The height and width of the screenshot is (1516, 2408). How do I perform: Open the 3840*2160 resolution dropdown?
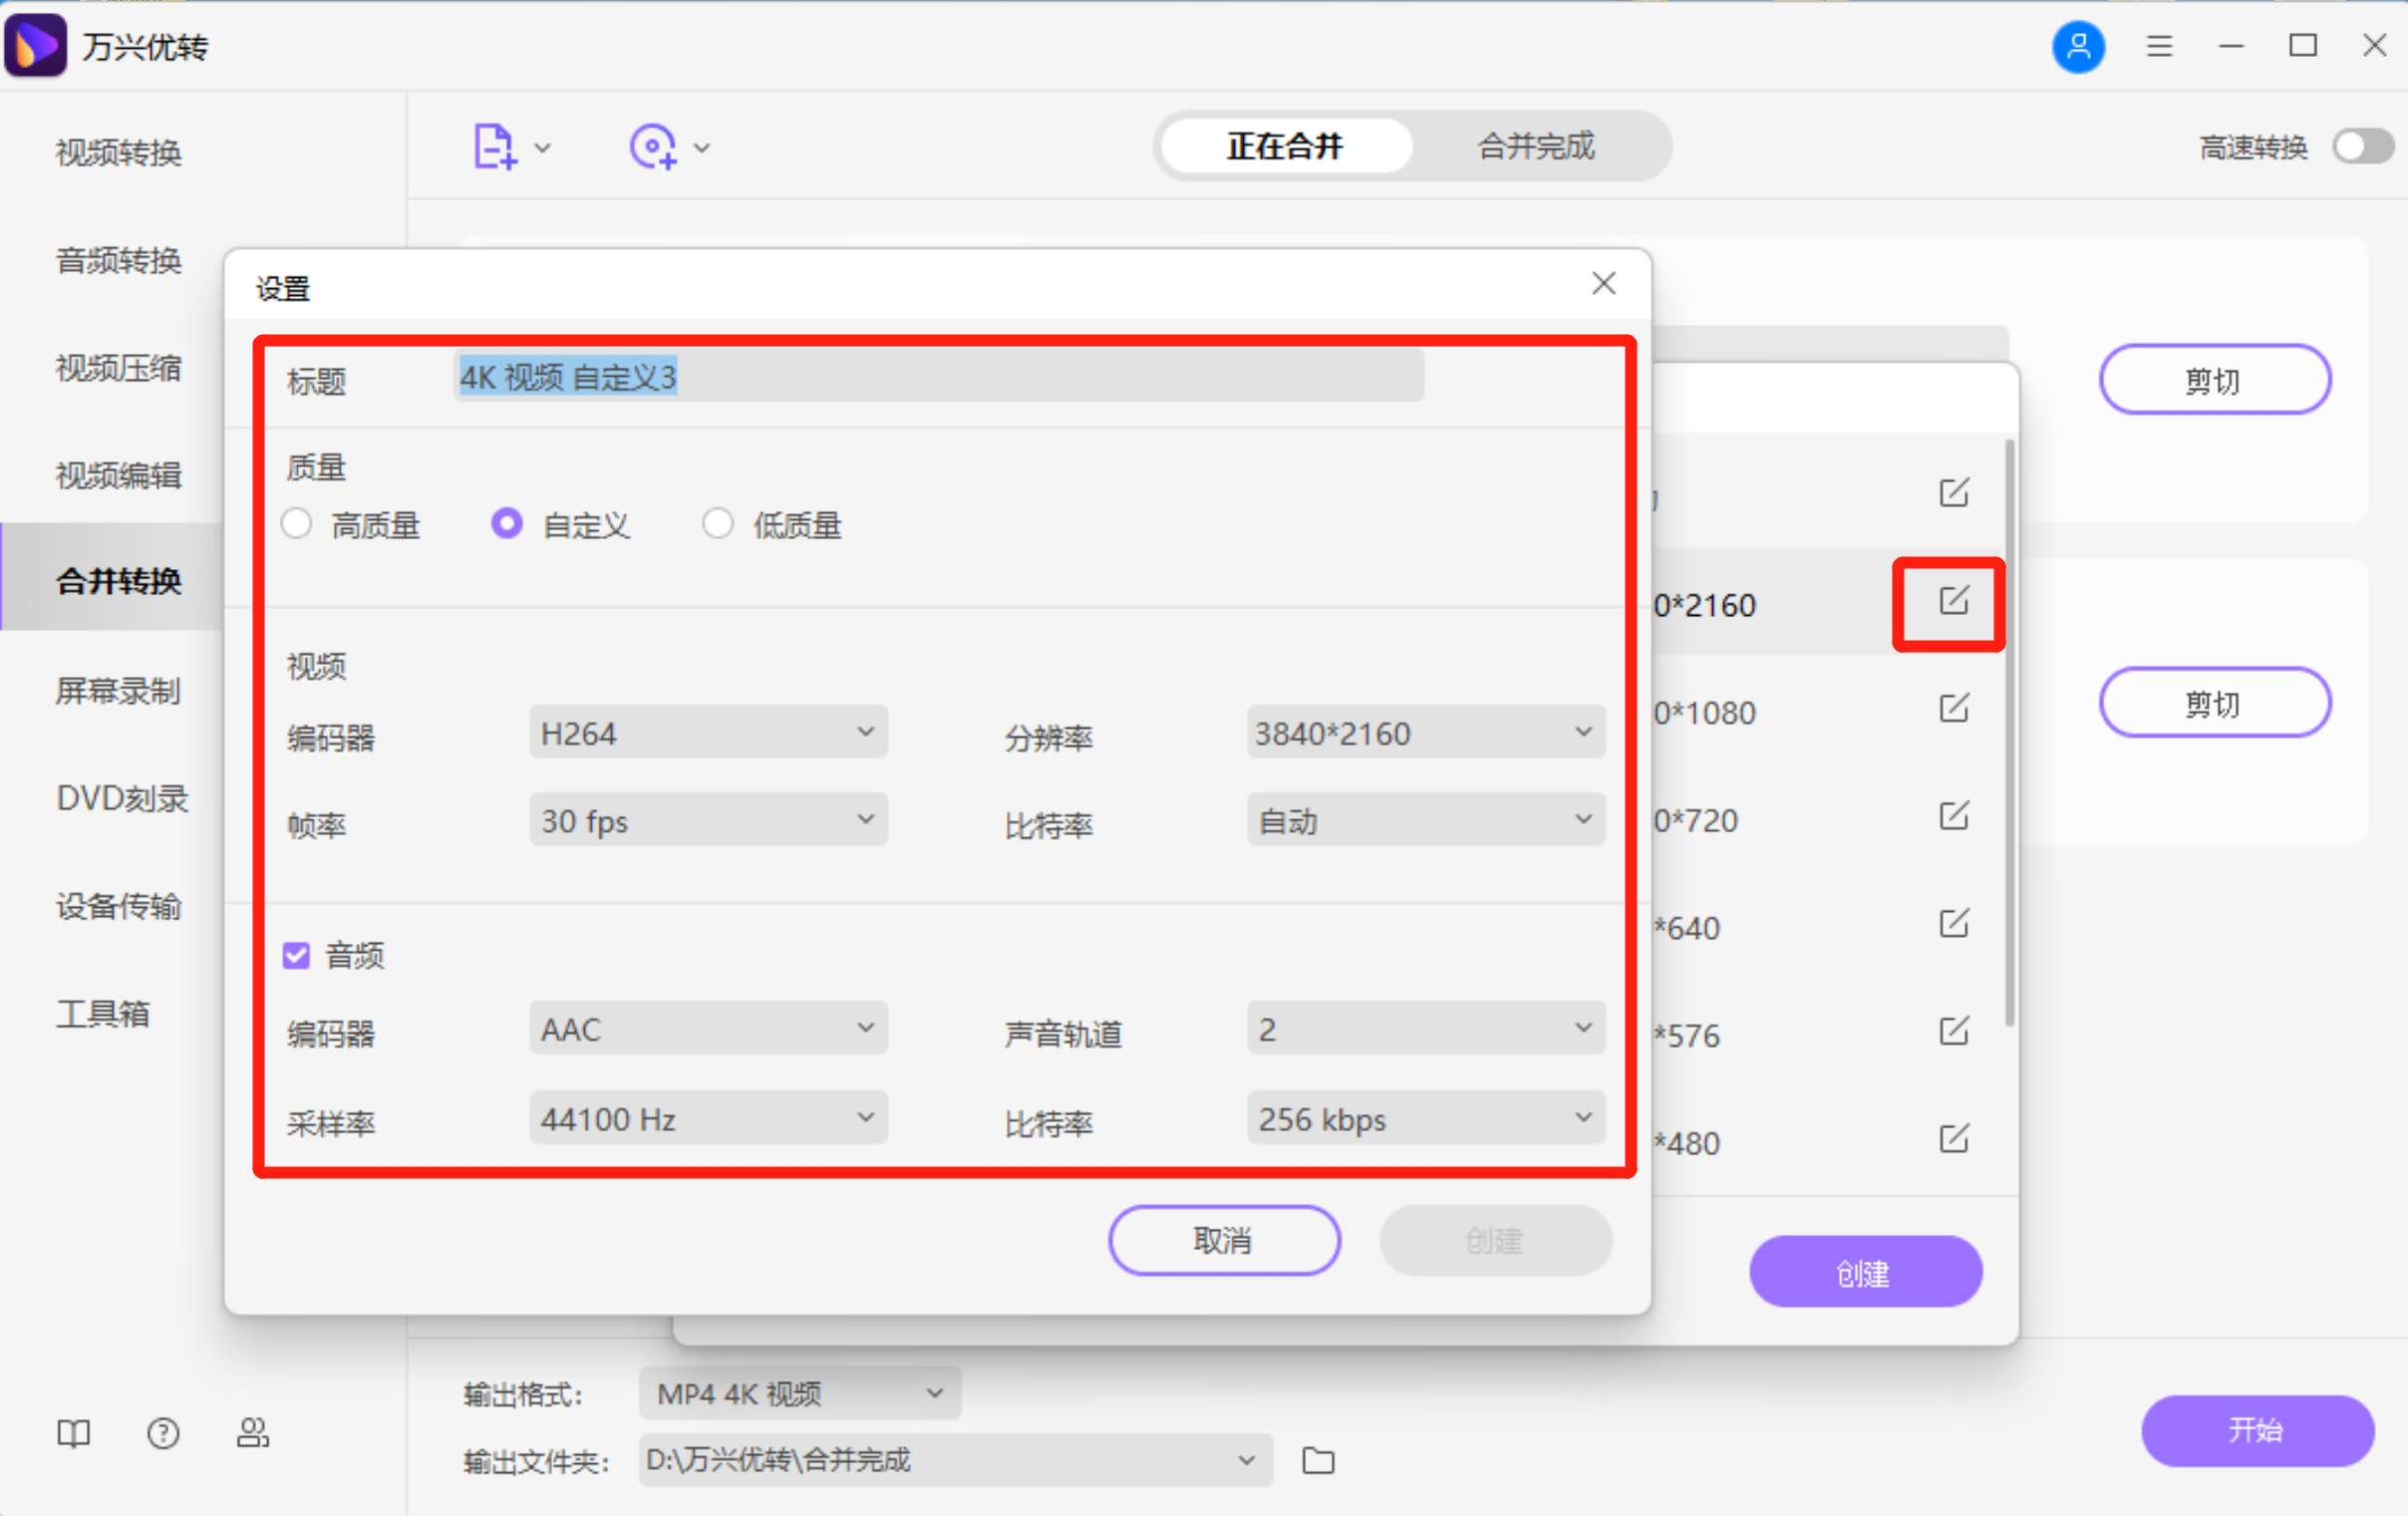point(1425,733)
